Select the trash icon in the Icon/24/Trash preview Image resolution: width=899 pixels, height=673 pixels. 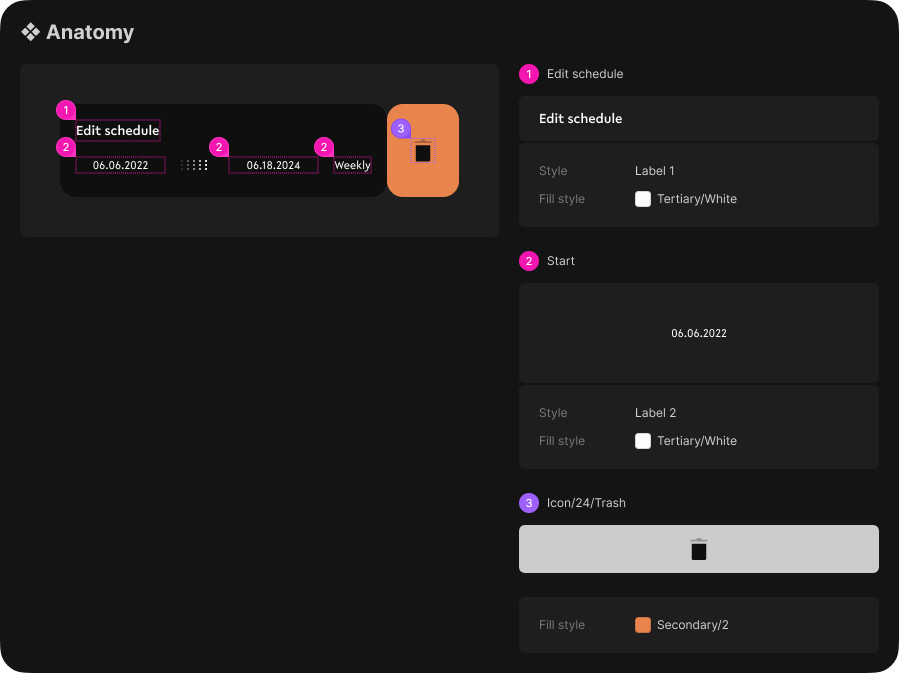698,548
